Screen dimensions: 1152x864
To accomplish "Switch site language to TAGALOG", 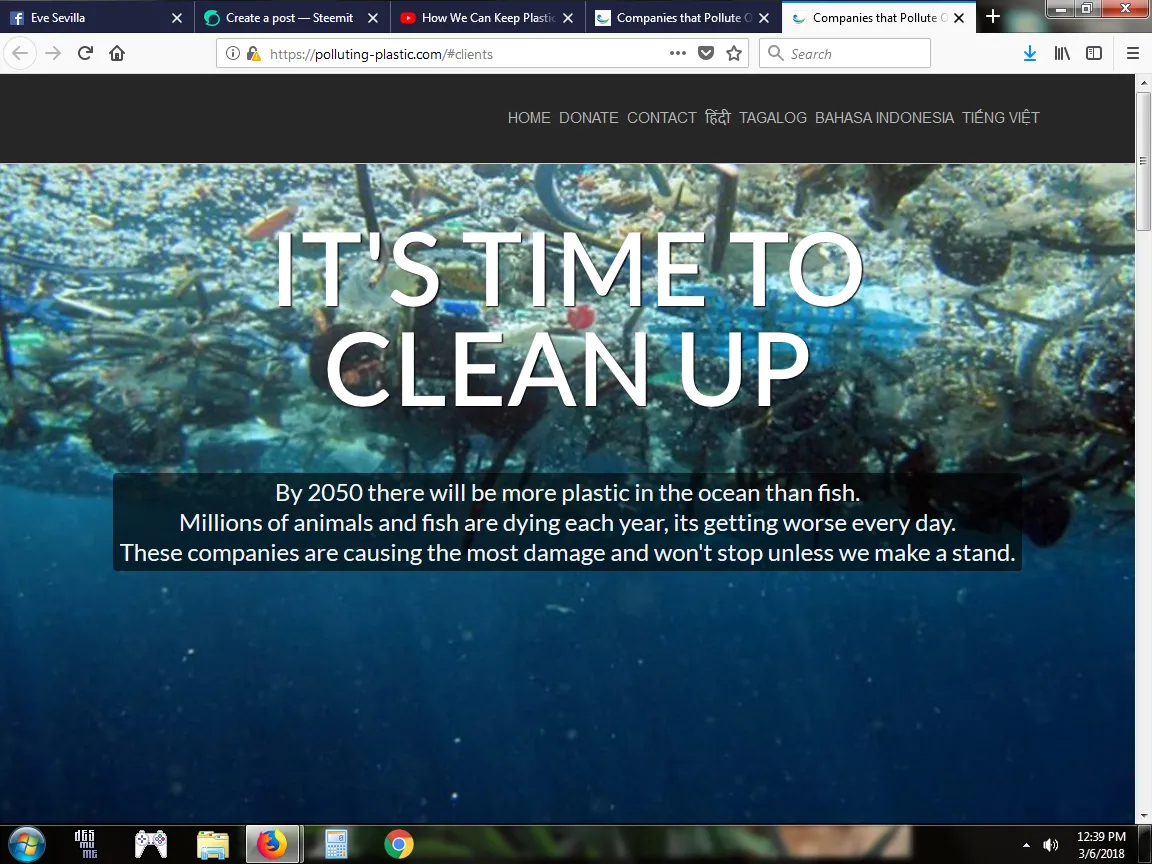I will (x=773, y=118).
